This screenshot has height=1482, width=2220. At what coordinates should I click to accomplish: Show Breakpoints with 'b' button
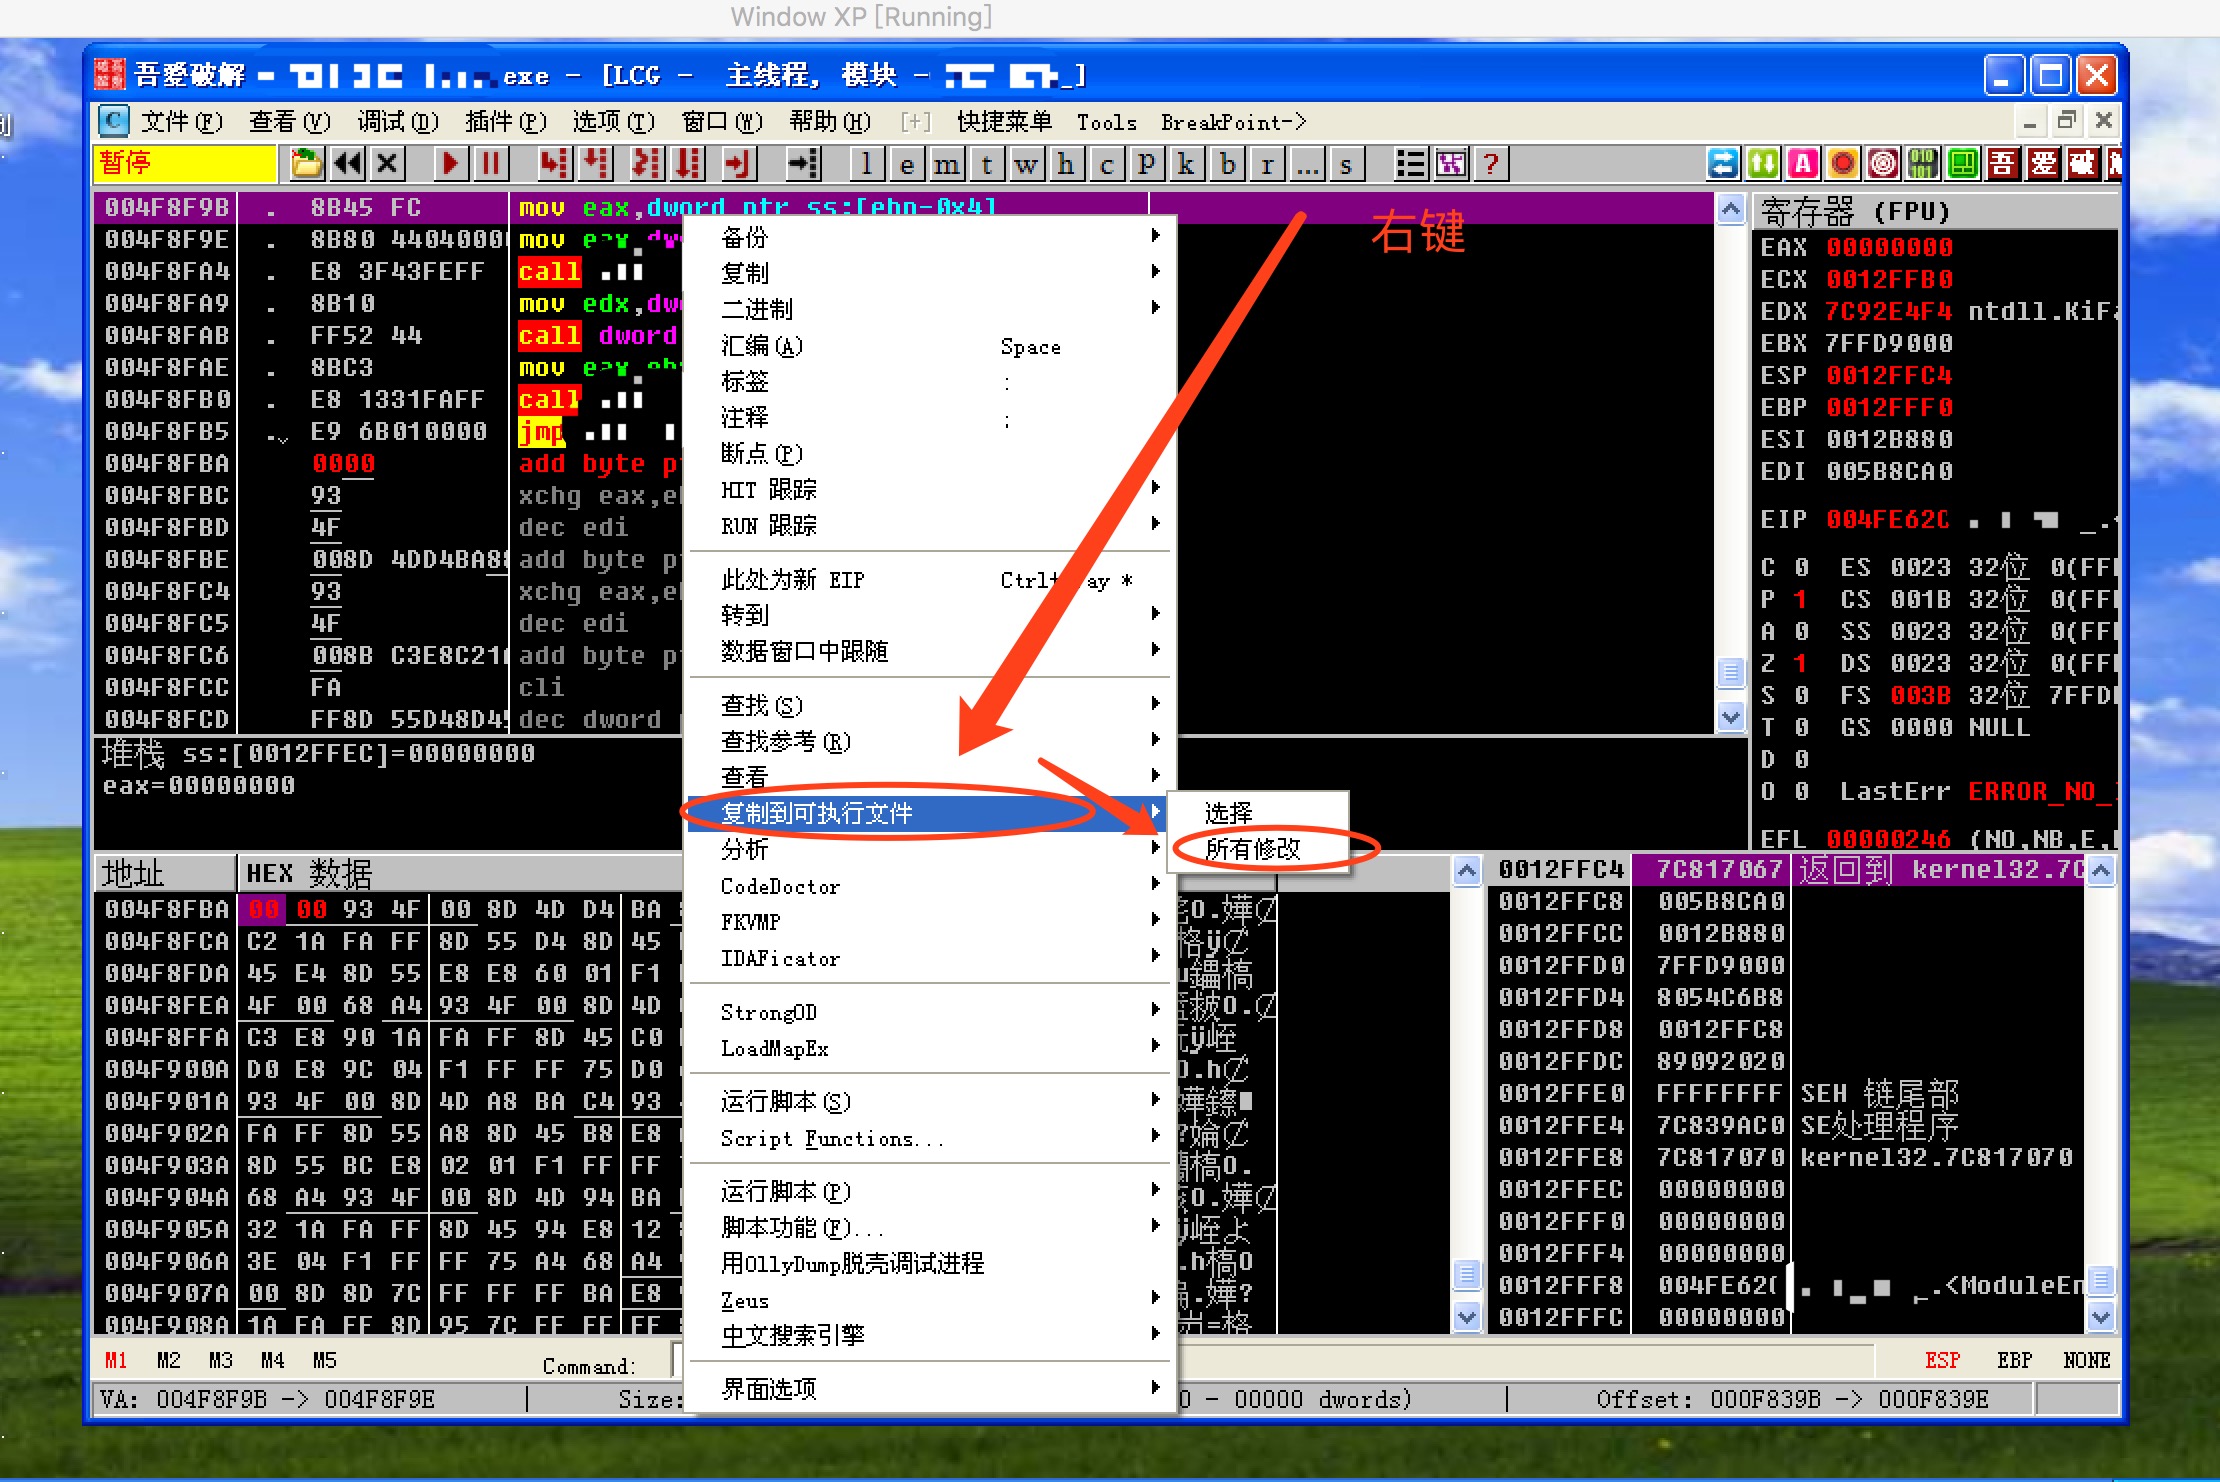[x=1227, y=163]
